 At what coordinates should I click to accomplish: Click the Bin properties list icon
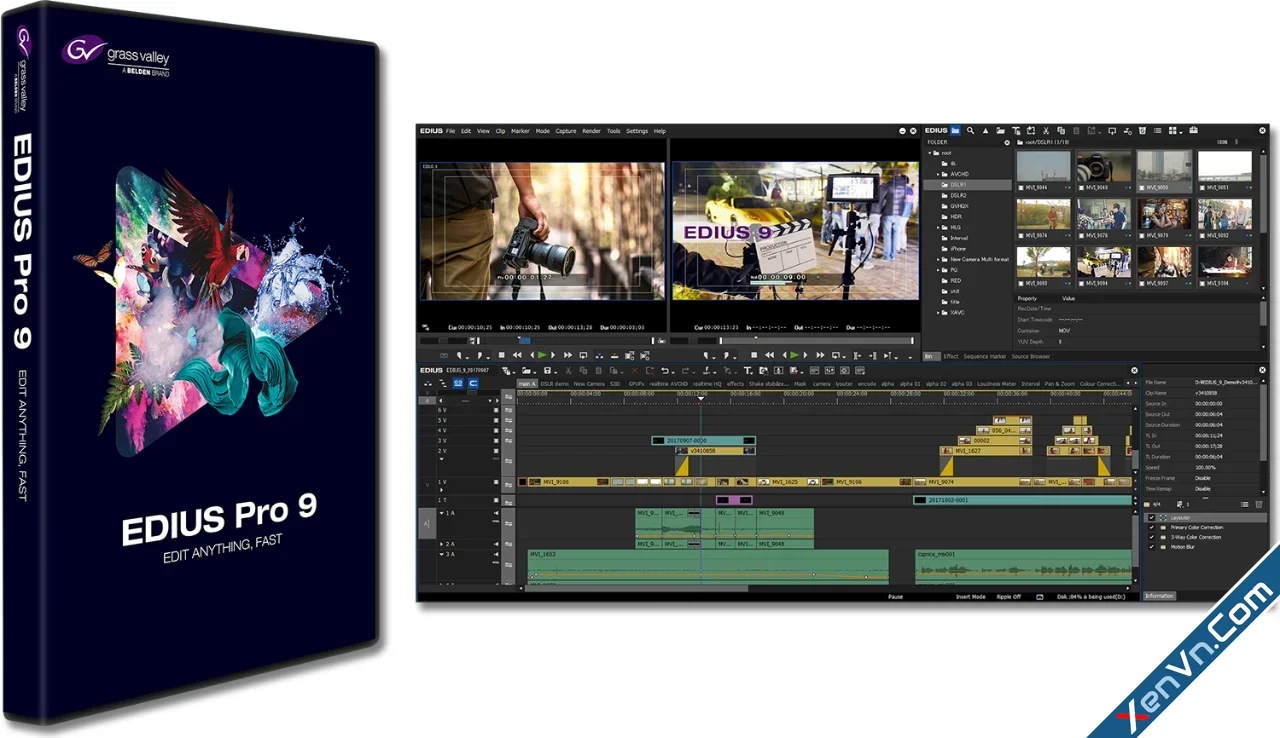pyautogui.click(x=1158, y=131)
